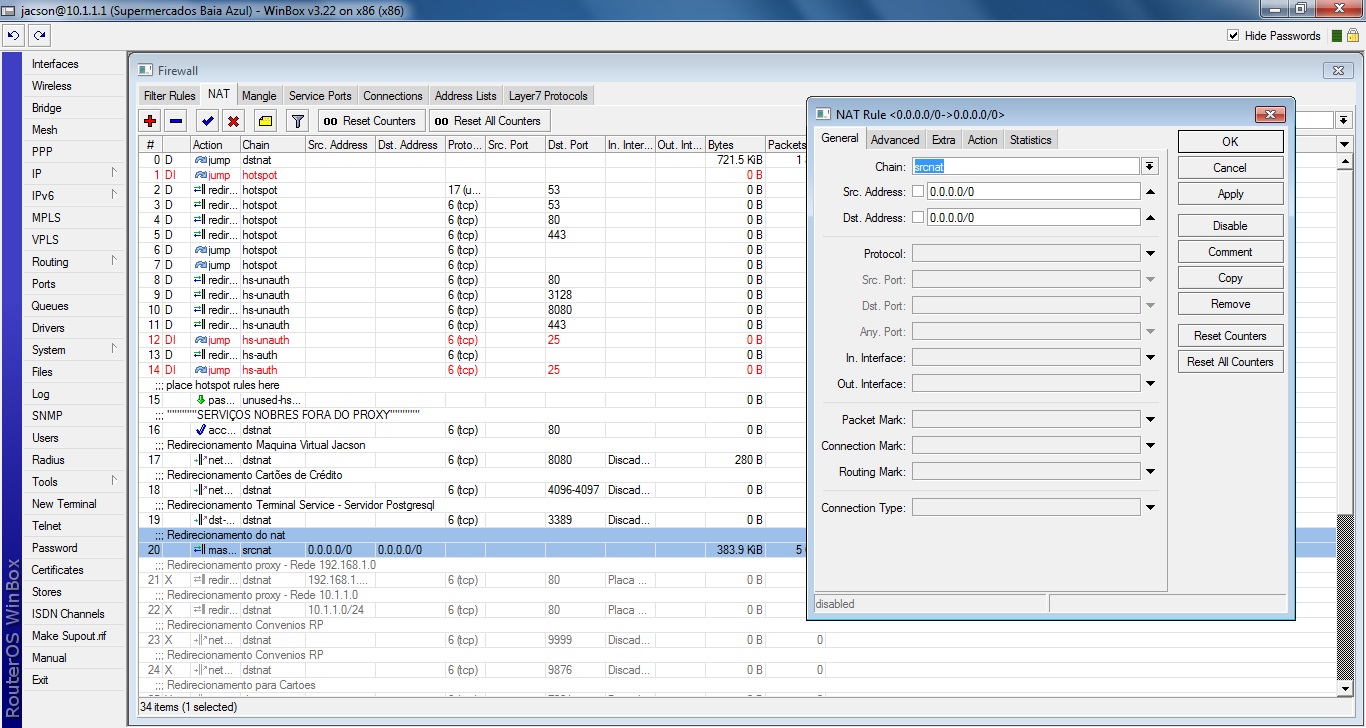Image resolution: width=1366 pixels, height=728 pixels.
Task: Click the NAT Rule dialog title icon
Action: point(824,114)
